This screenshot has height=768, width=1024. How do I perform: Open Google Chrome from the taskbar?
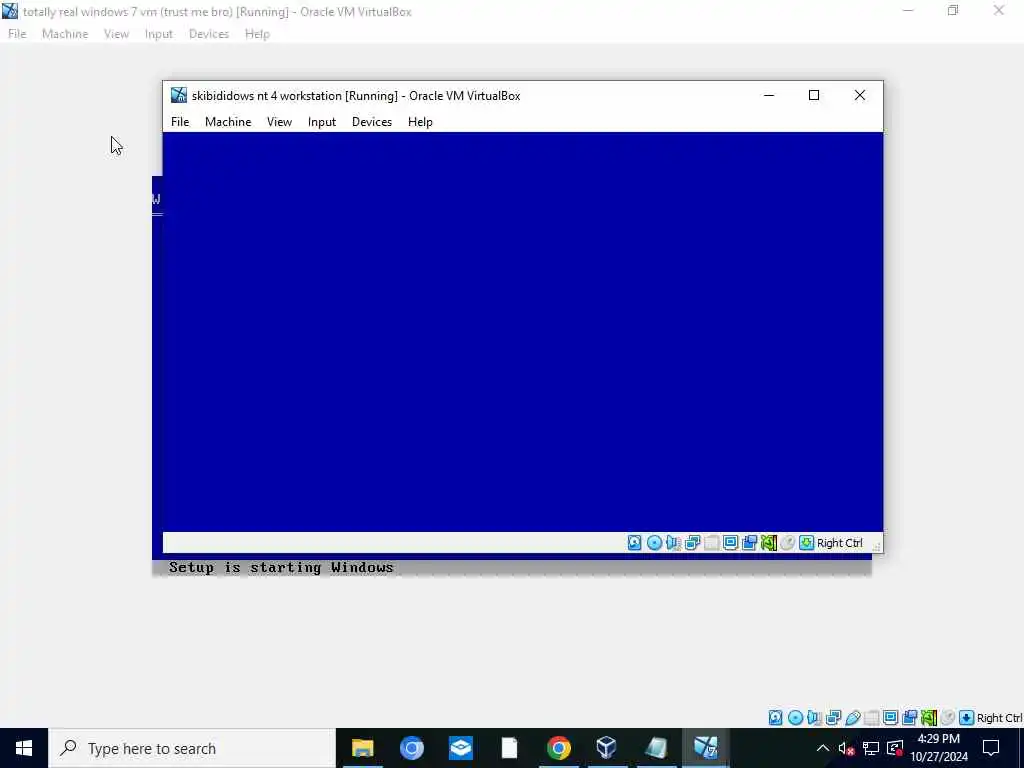(x=558, y=748)
